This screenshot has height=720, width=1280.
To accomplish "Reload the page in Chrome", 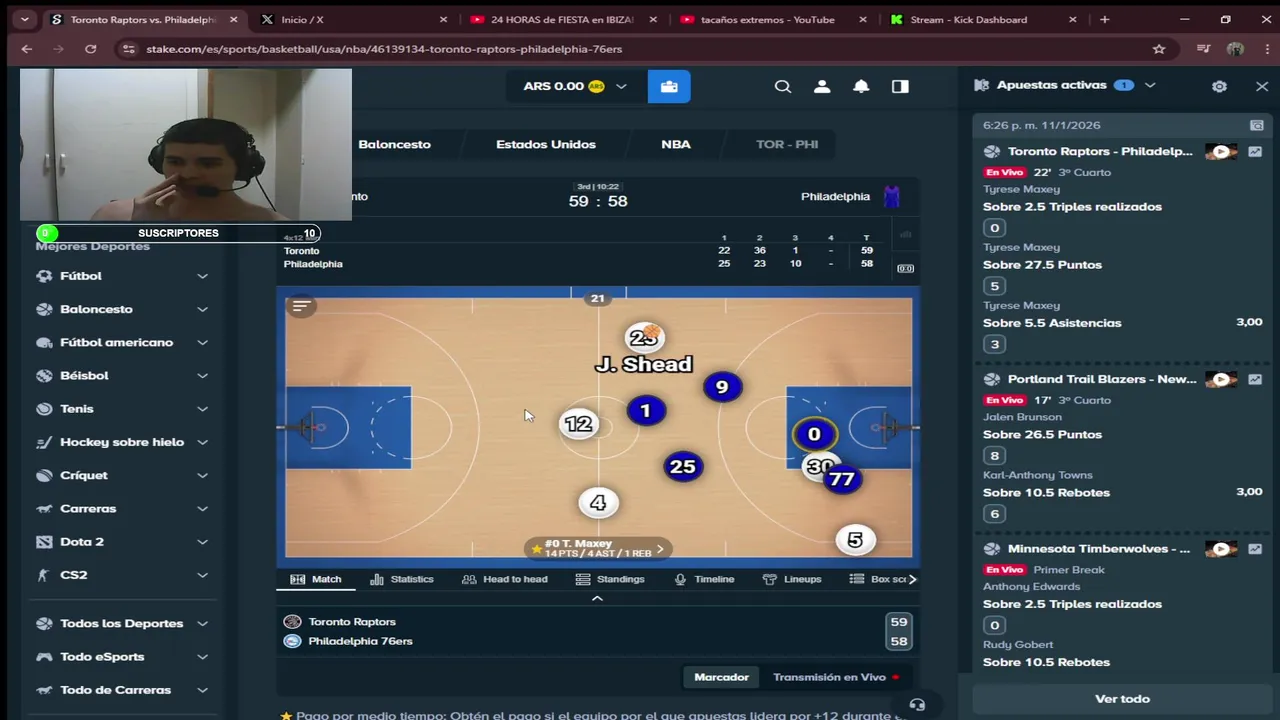I will coord(90,49).
